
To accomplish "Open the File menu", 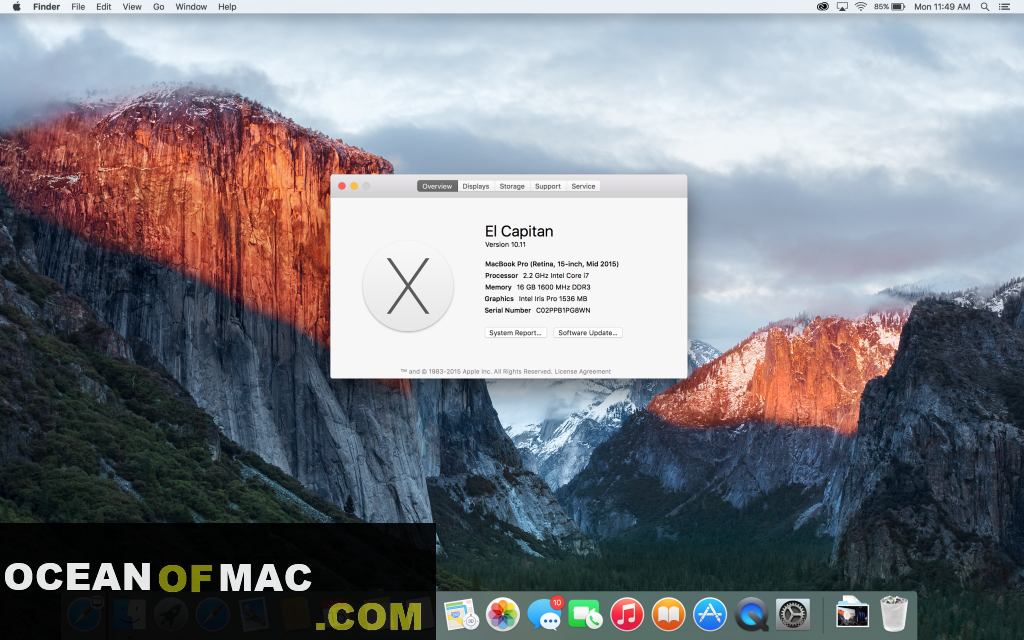I will pyautogui.click(x=78, y=7).
